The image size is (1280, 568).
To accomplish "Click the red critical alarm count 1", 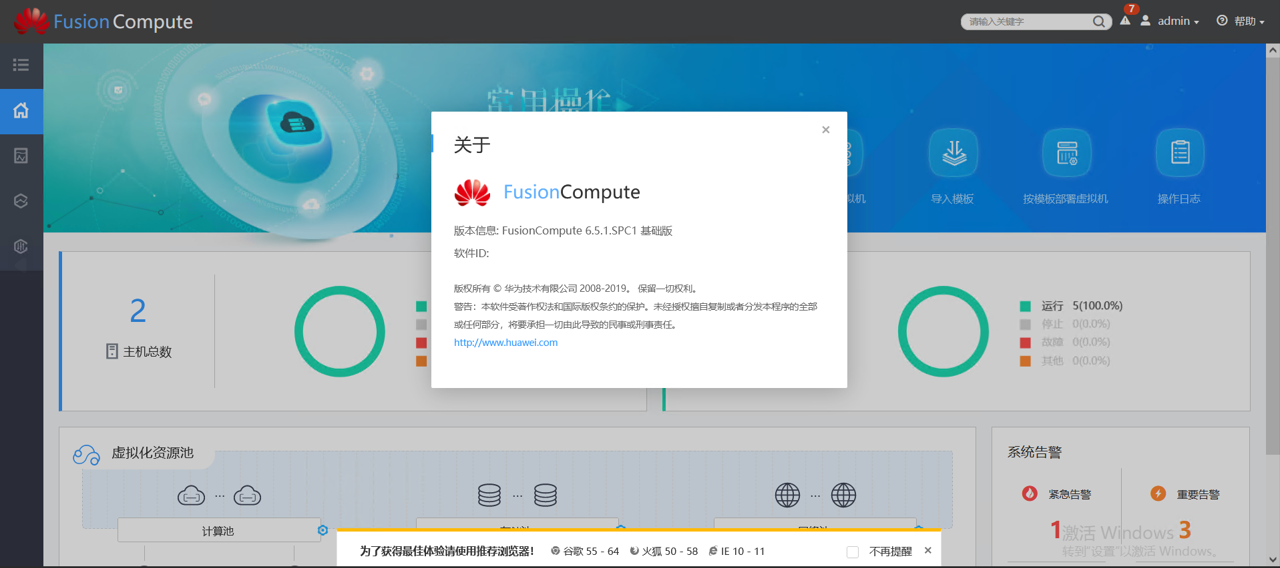I will pyautogui.click(x=1055, y=530).
